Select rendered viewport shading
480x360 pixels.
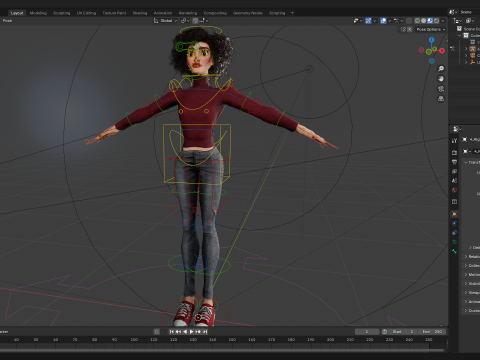[436, 21]
